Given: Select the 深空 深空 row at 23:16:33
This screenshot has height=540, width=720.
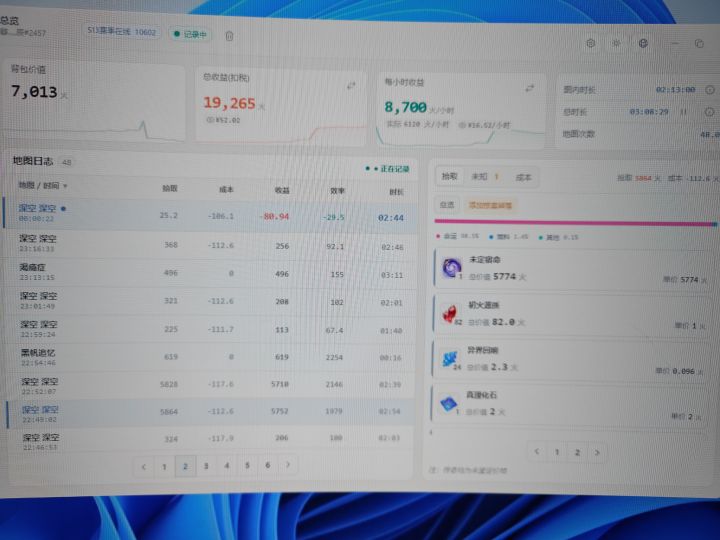Looking at the screenshot, I should click(209, 244).
